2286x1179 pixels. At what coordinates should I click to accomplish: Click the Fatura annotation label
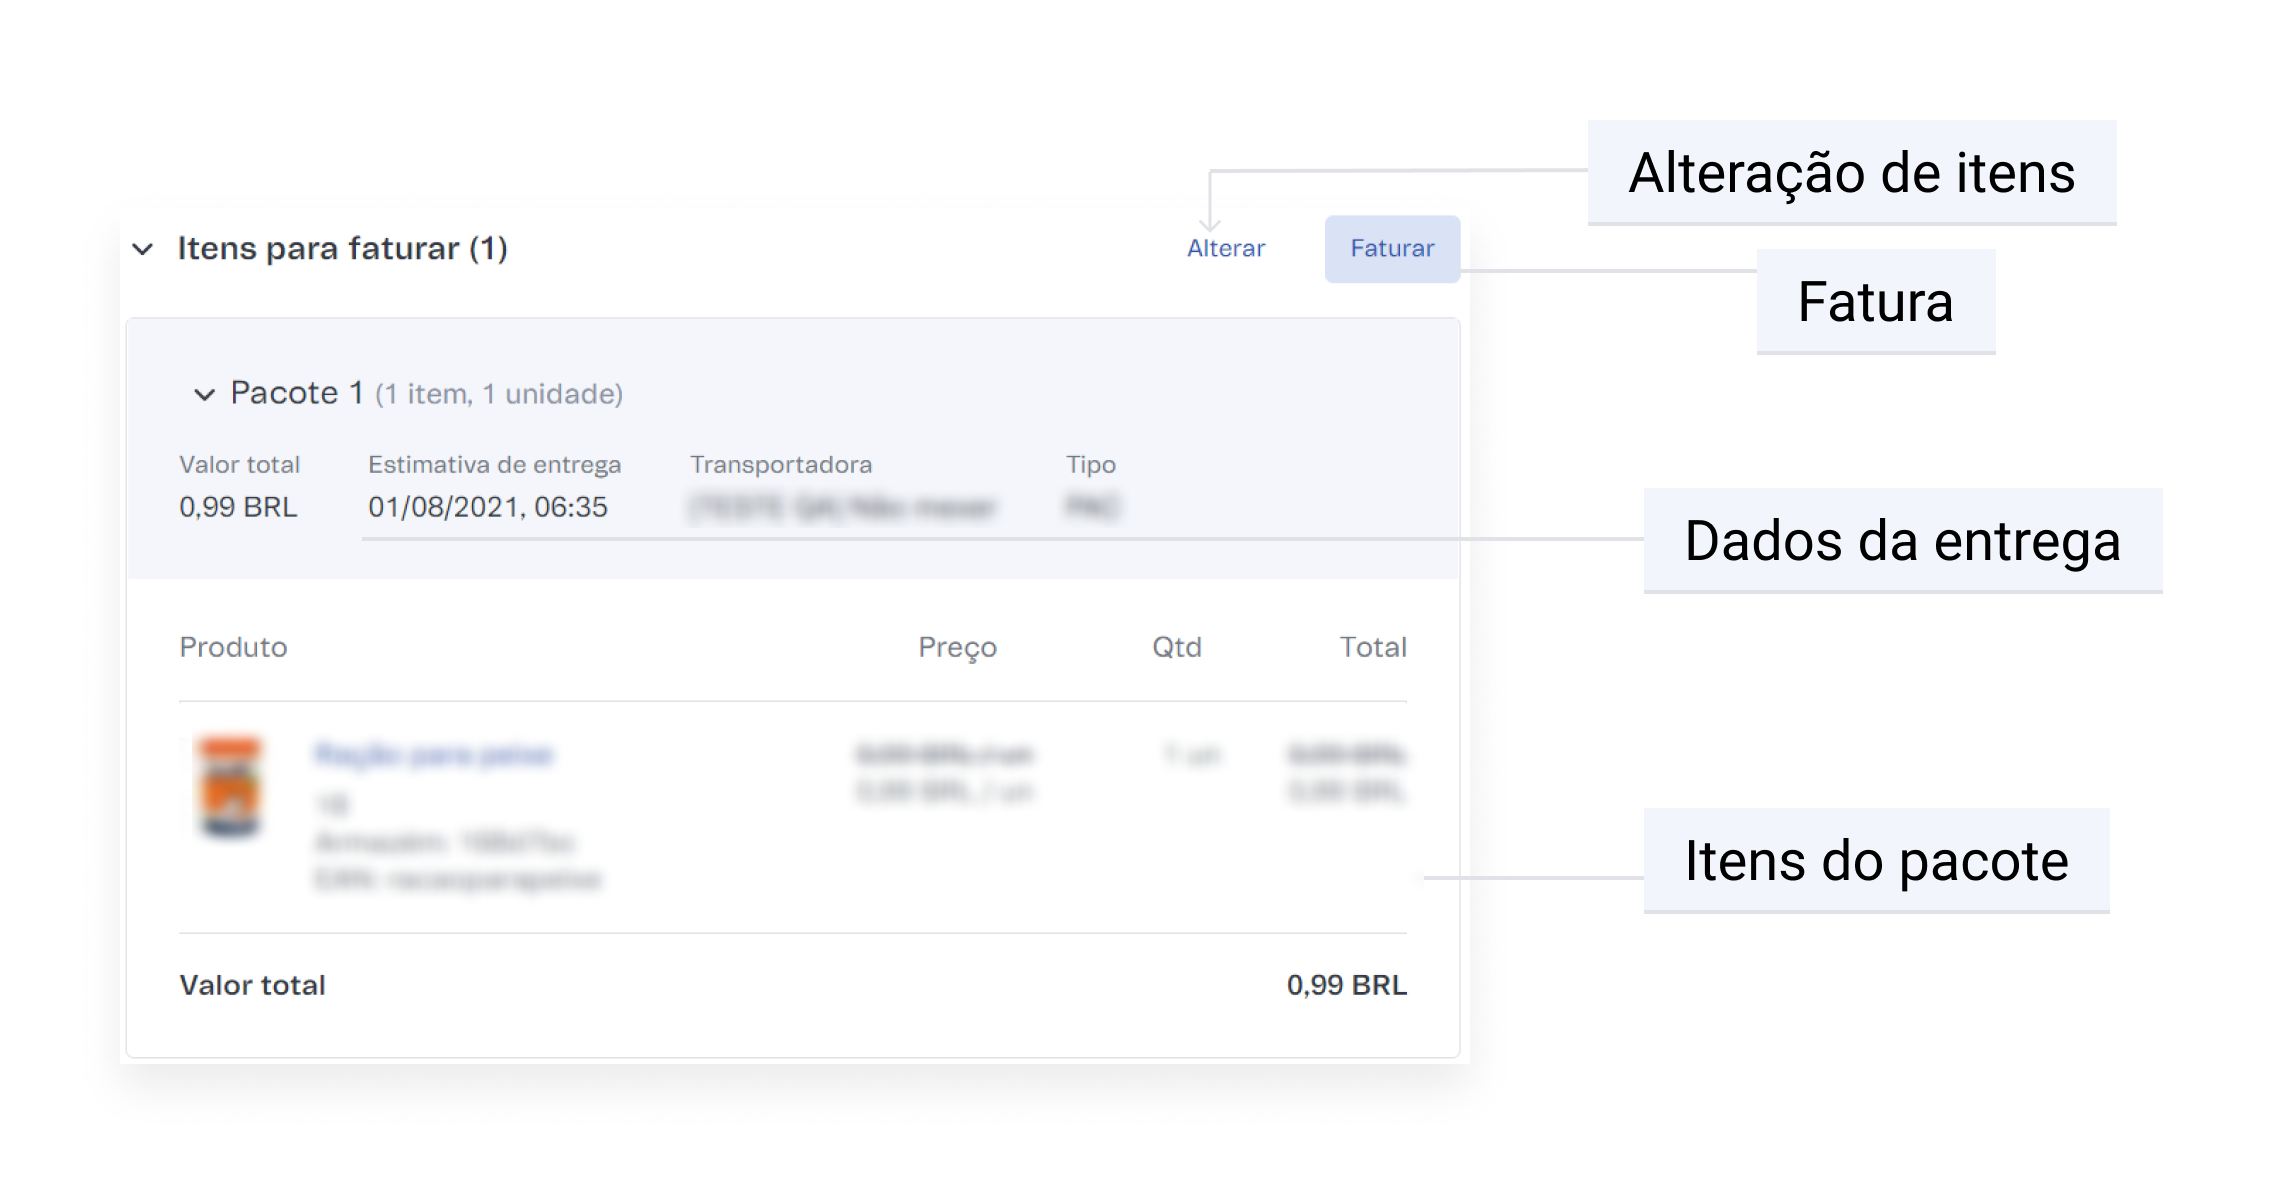[1875, 302]
